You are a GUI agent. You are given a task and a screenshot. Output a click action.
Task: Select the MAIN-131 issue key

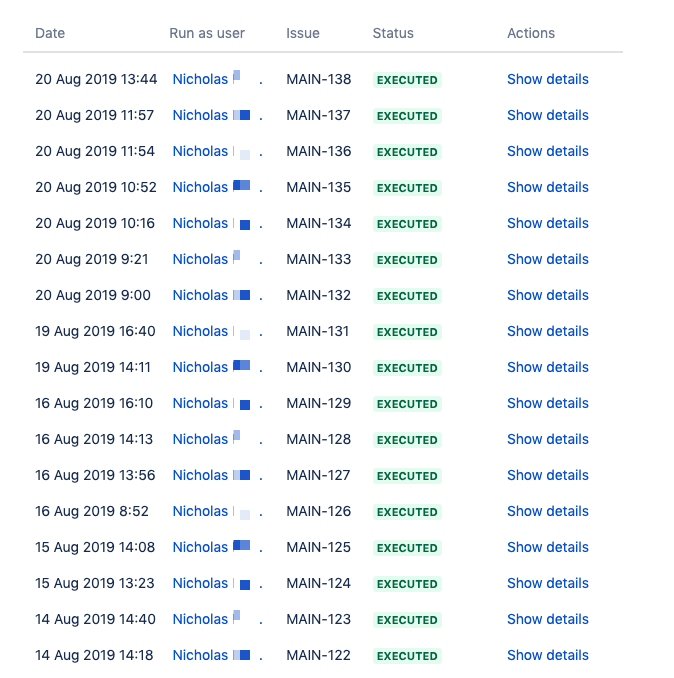[x=317, y=331]
